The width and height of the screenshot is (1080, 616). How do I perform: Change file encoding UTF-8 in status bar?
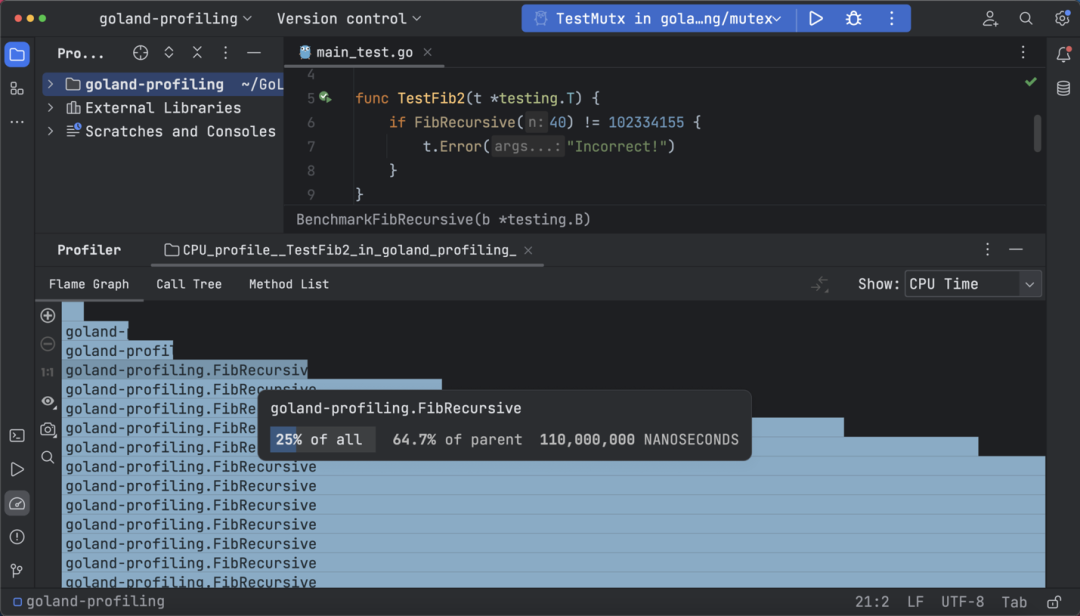pyautogui.click(x=963, y=602)
